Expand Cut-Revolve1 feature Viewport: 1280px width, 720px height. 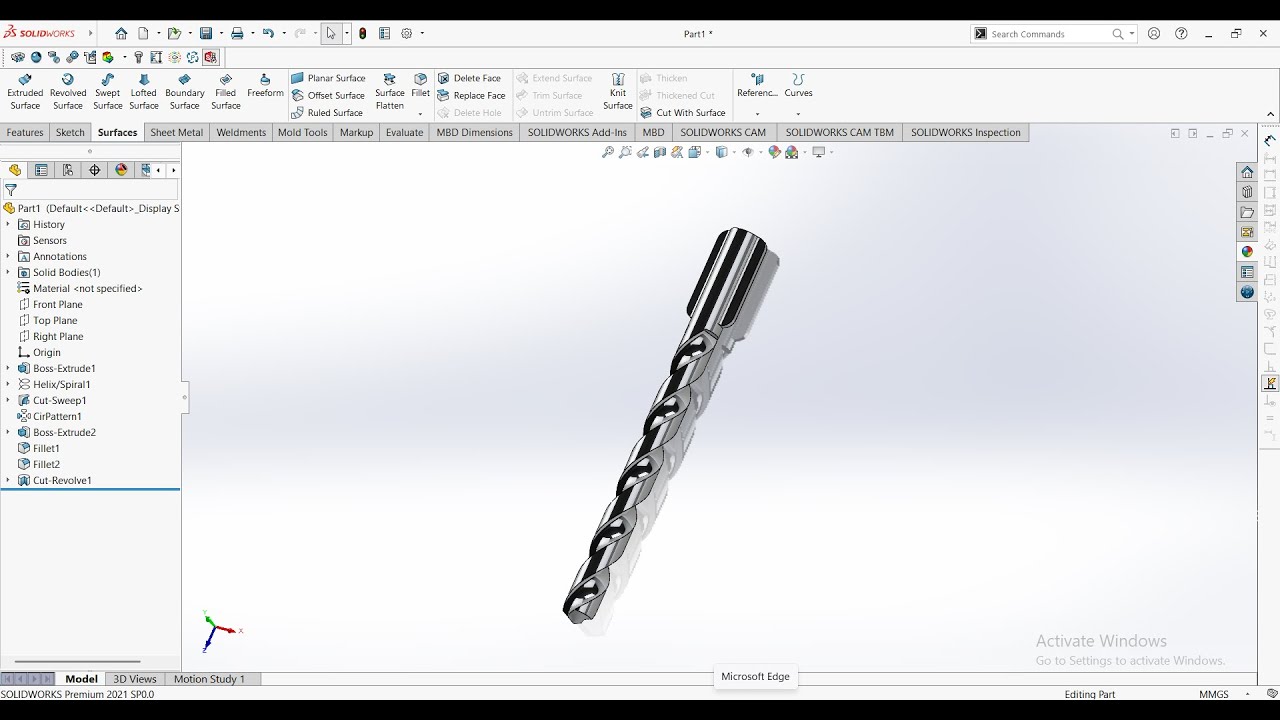click(x=8, y=480)
